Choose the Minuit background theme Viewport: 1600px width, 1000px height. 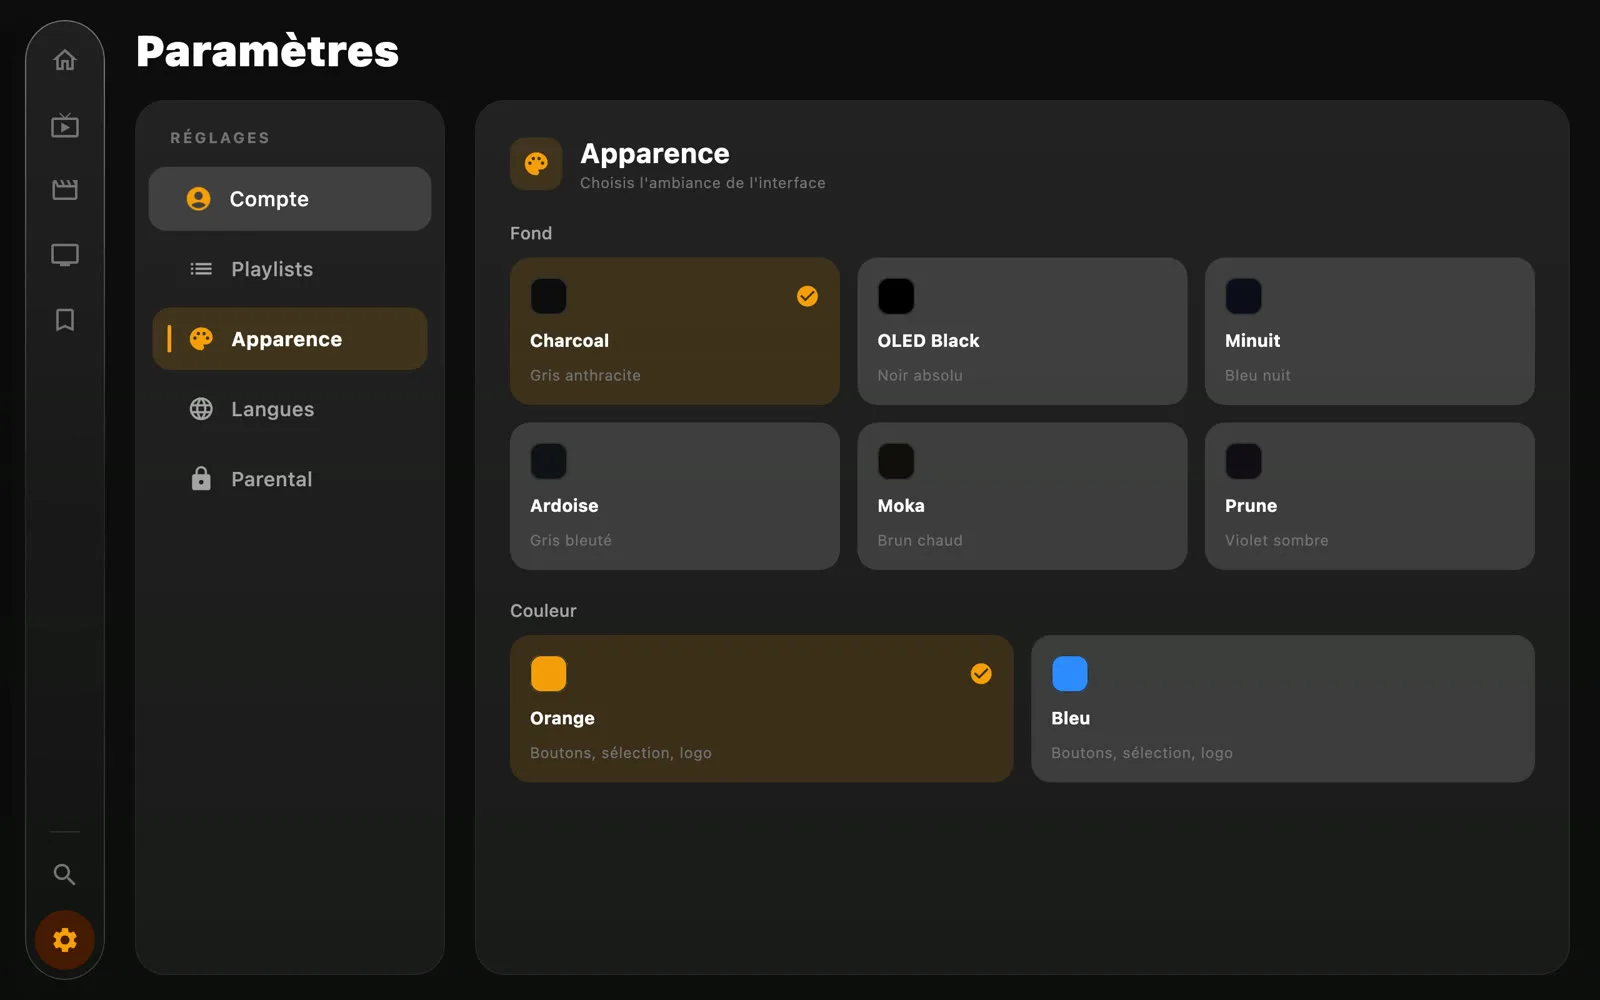(1370, 331)
